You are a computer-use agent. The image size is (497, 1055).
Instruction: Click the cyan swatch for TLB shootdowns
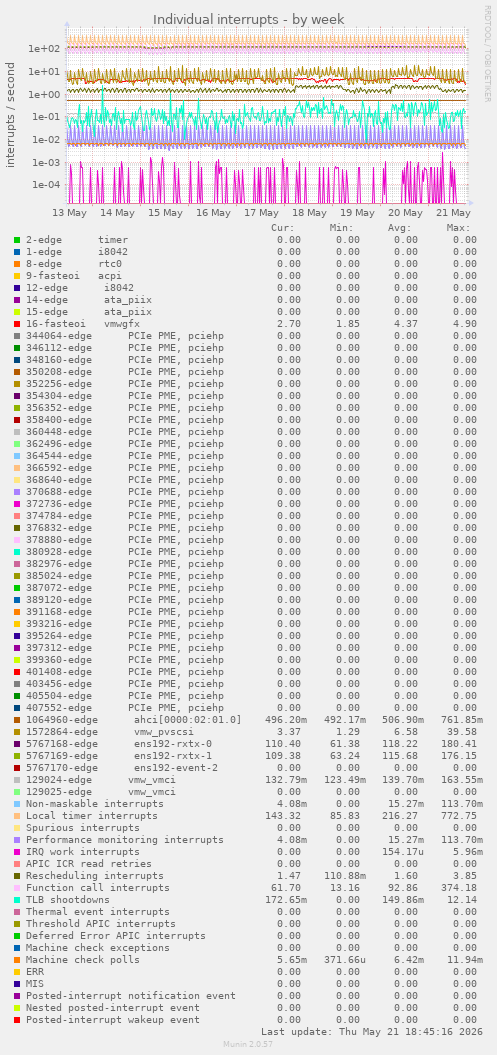click(17, 900)
